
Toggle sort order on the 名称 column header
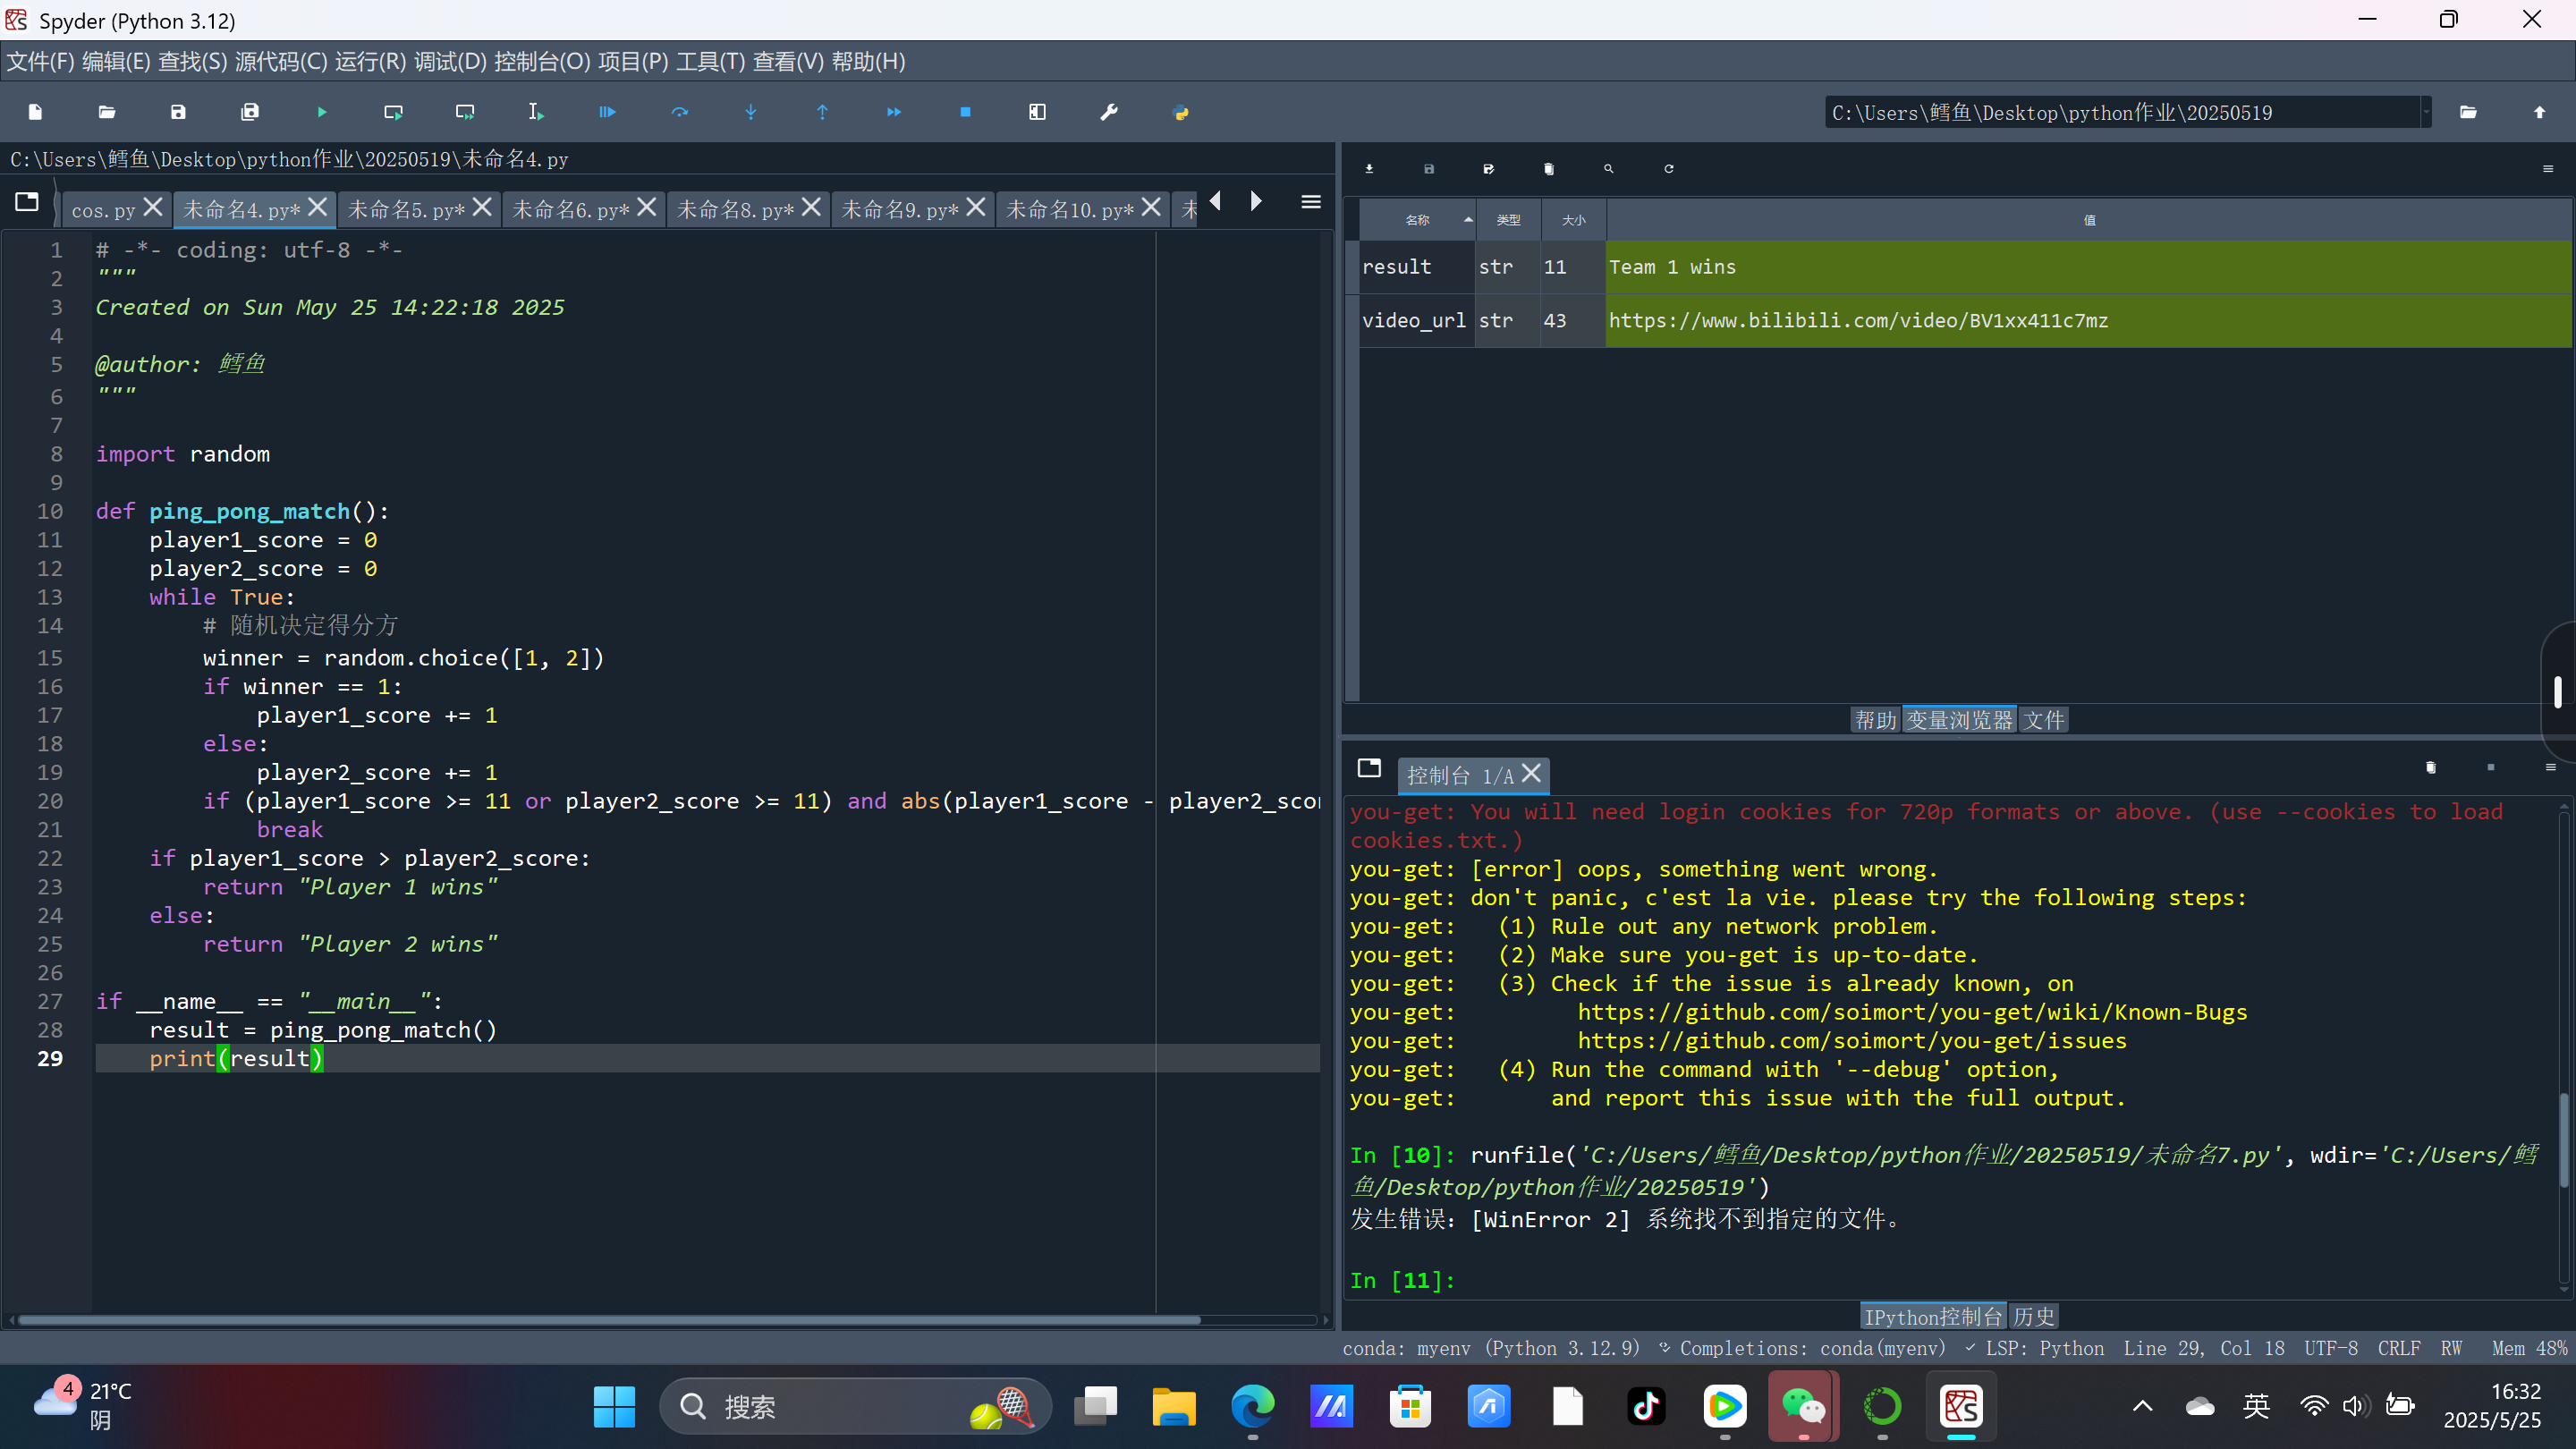point(1417,220)
